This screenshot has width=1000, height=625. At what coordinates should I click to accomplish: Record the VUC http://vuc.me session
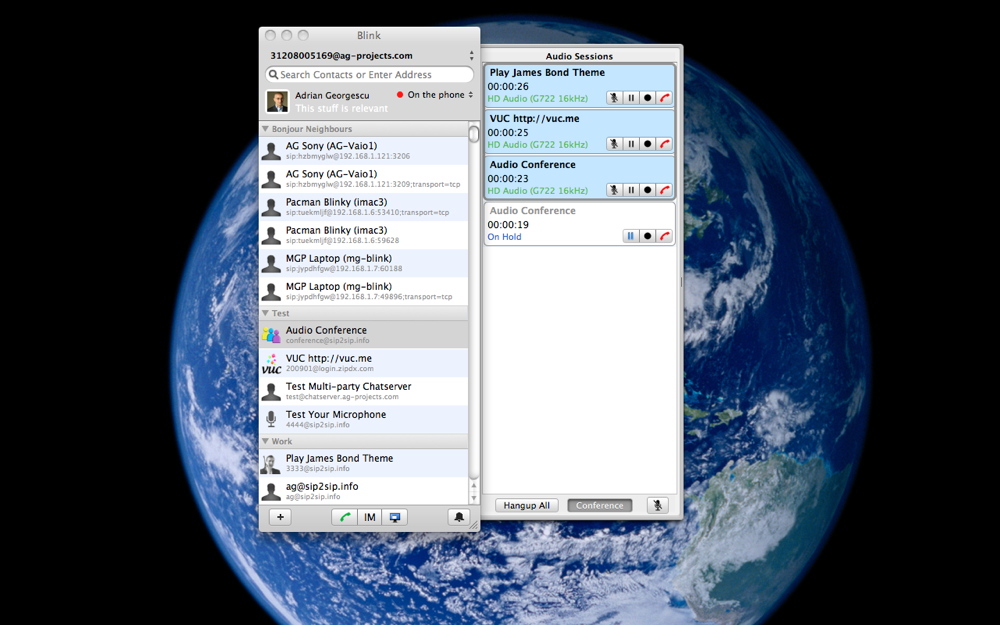[647, 144]
